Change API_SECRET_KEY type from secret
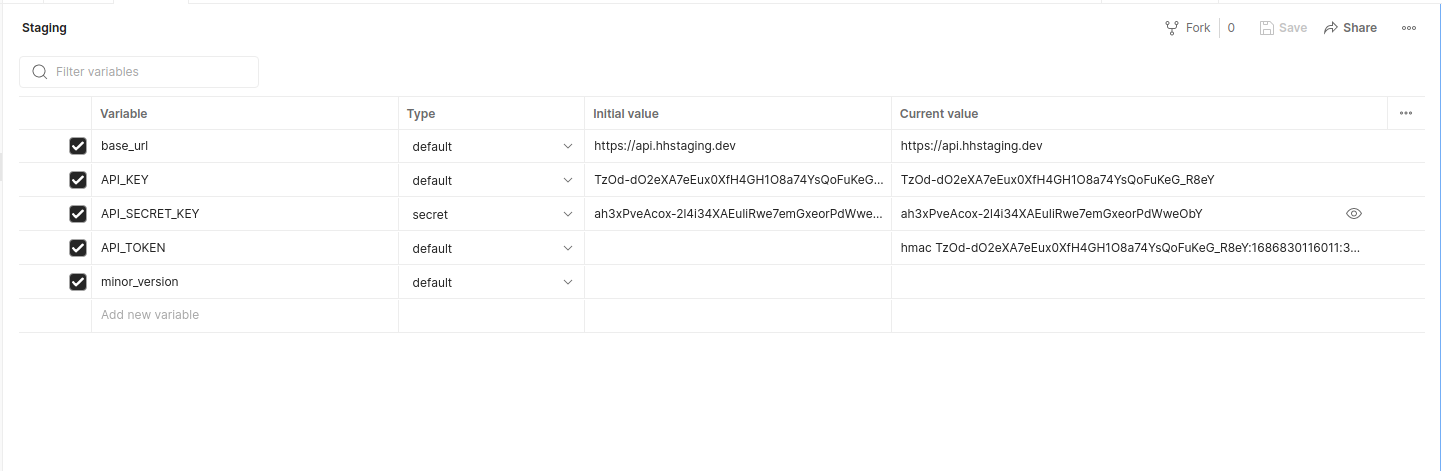Image resolution: width=1442 pixels, height=471 pixels. pyautogui.click(x=491, y=214)
